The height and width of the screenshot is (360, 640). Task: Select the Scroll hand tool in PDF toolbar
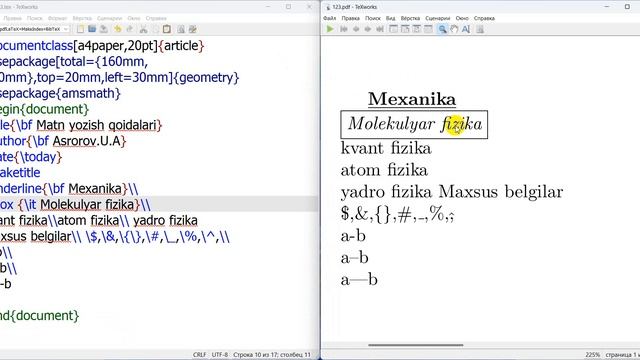[x=454, y=29]
